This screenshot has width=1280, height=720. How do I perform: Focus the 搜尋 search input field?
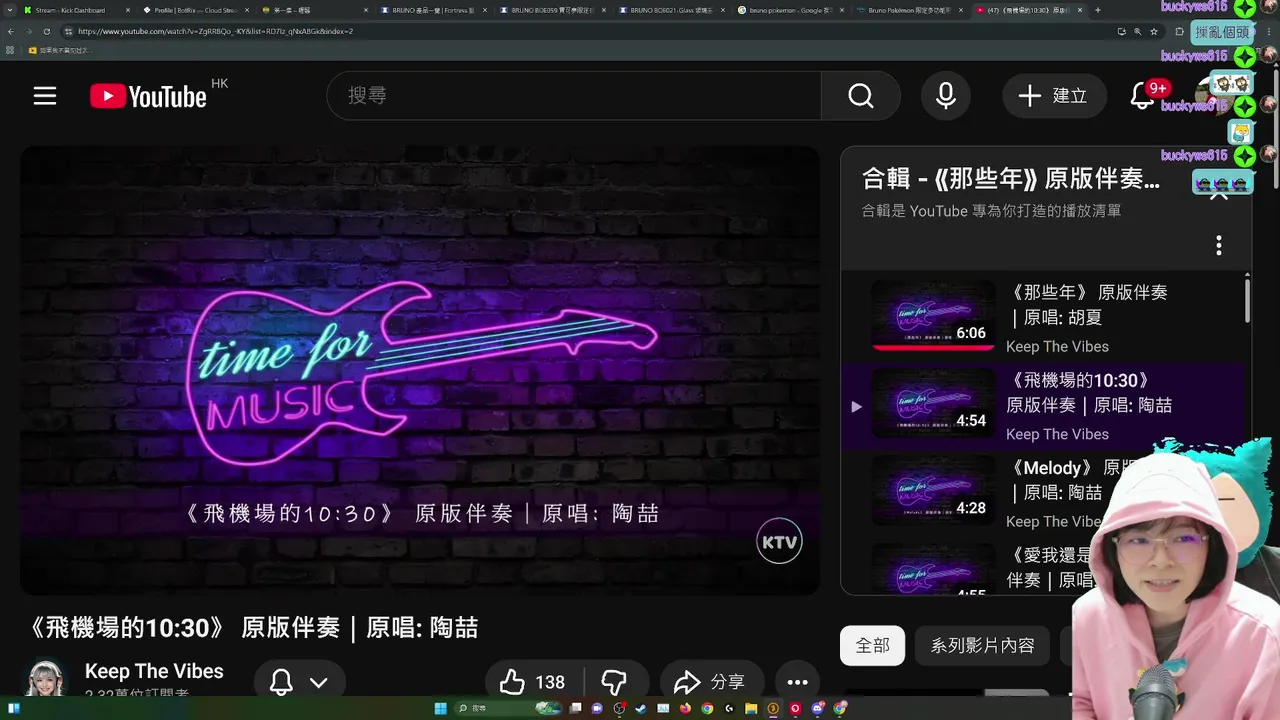tap(574, 96)
